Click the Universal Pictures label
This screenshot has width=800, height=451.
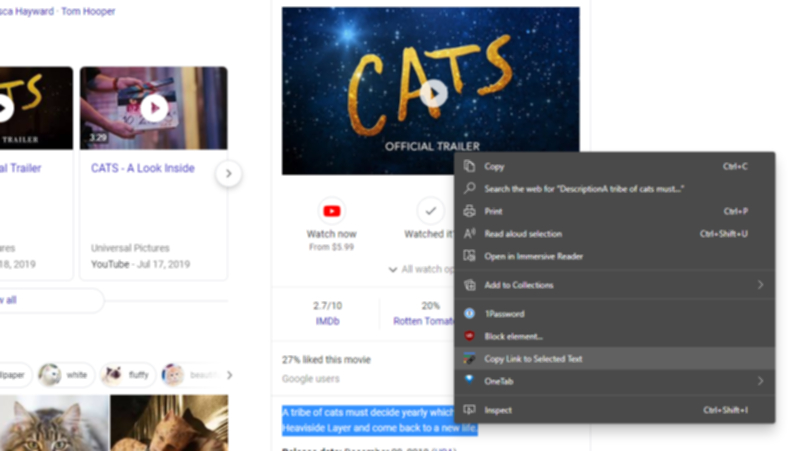pos(130,248)
